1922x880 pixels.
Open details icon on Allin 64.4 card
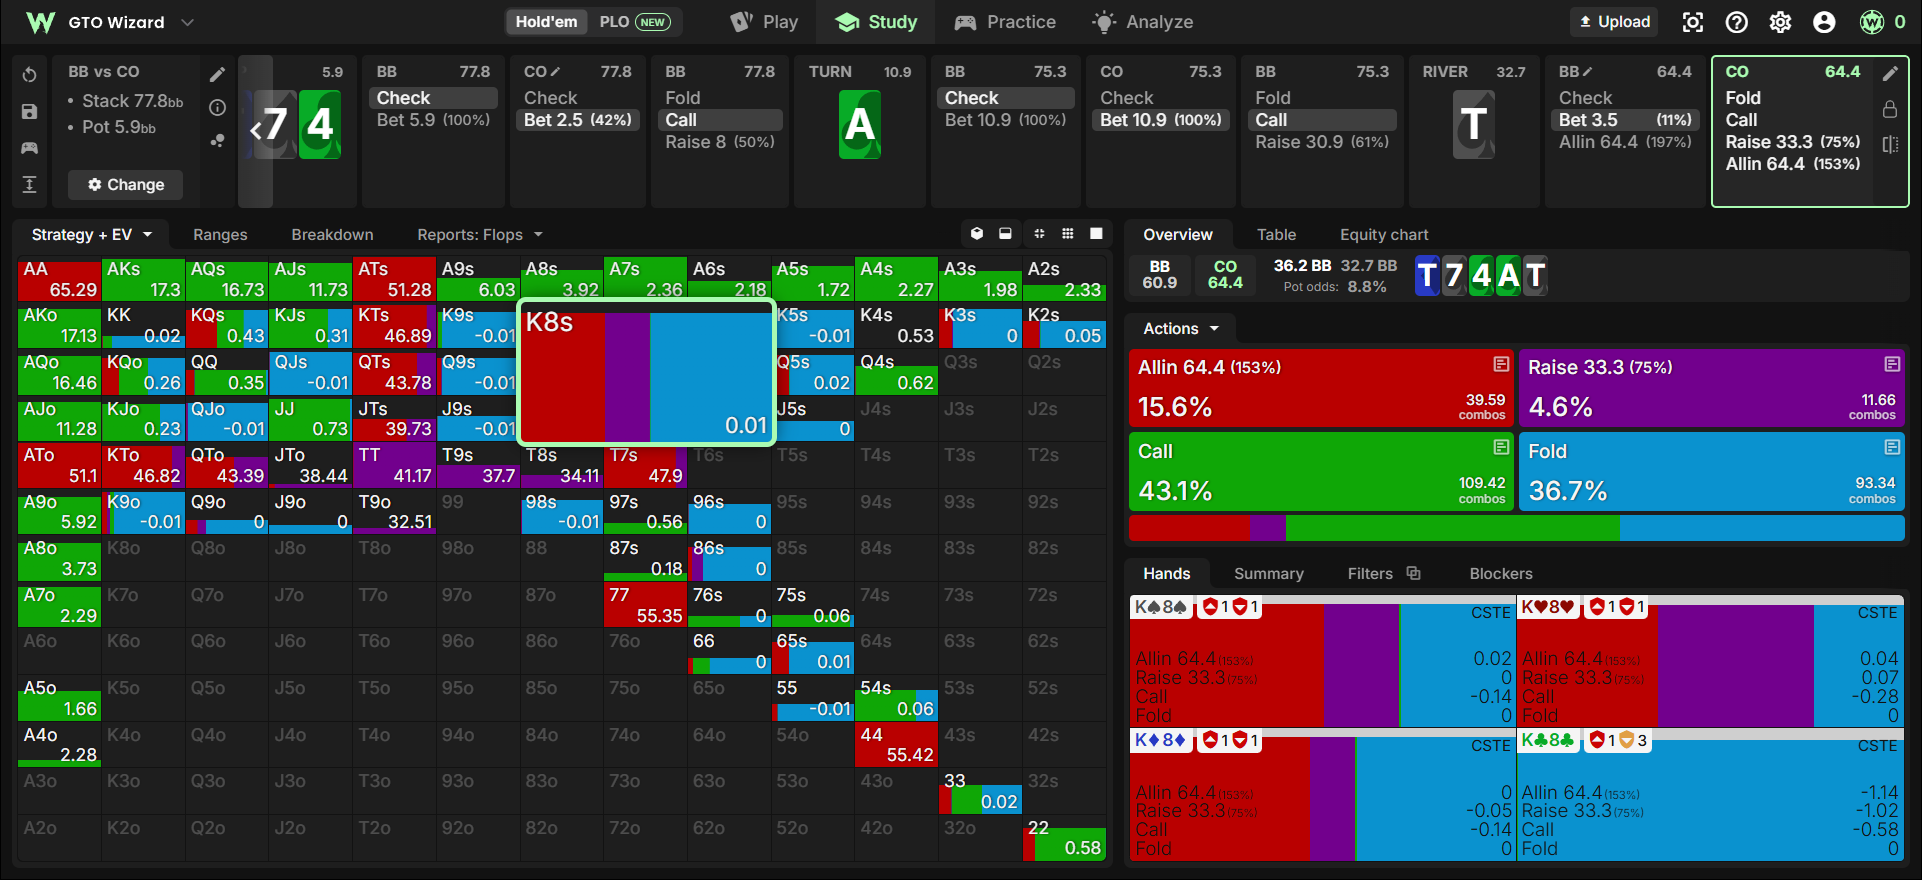[x=1501, y=364]
